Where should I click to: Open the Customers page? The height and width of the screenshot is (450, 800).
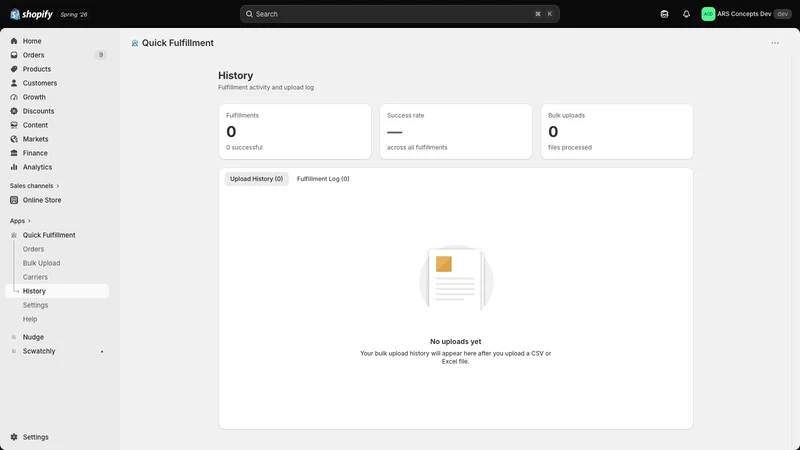pos(40,83)
